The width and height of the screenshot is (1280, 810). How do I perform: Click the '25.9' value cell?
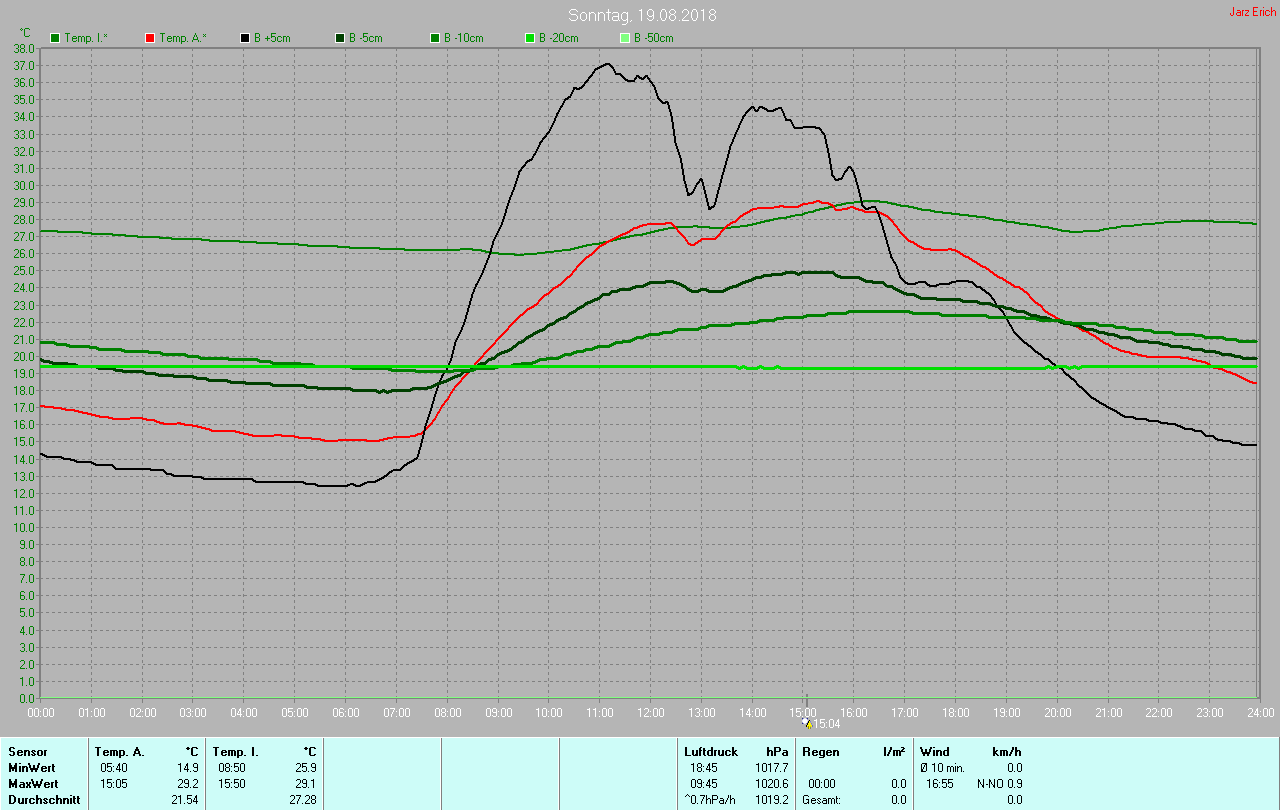tap(305, 768)
